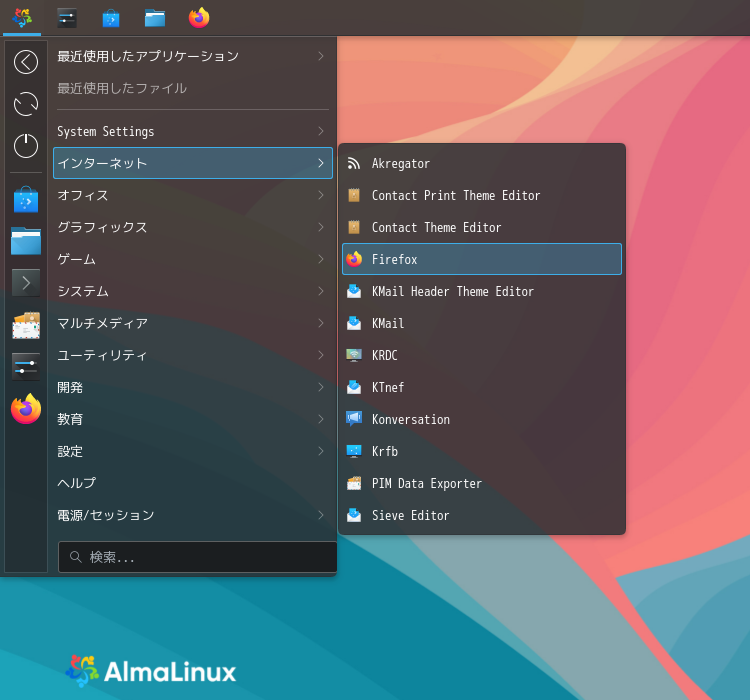Open PIM Data Exporter entry
The width and height of the screenshot is (750, 700).
[482, 483]
